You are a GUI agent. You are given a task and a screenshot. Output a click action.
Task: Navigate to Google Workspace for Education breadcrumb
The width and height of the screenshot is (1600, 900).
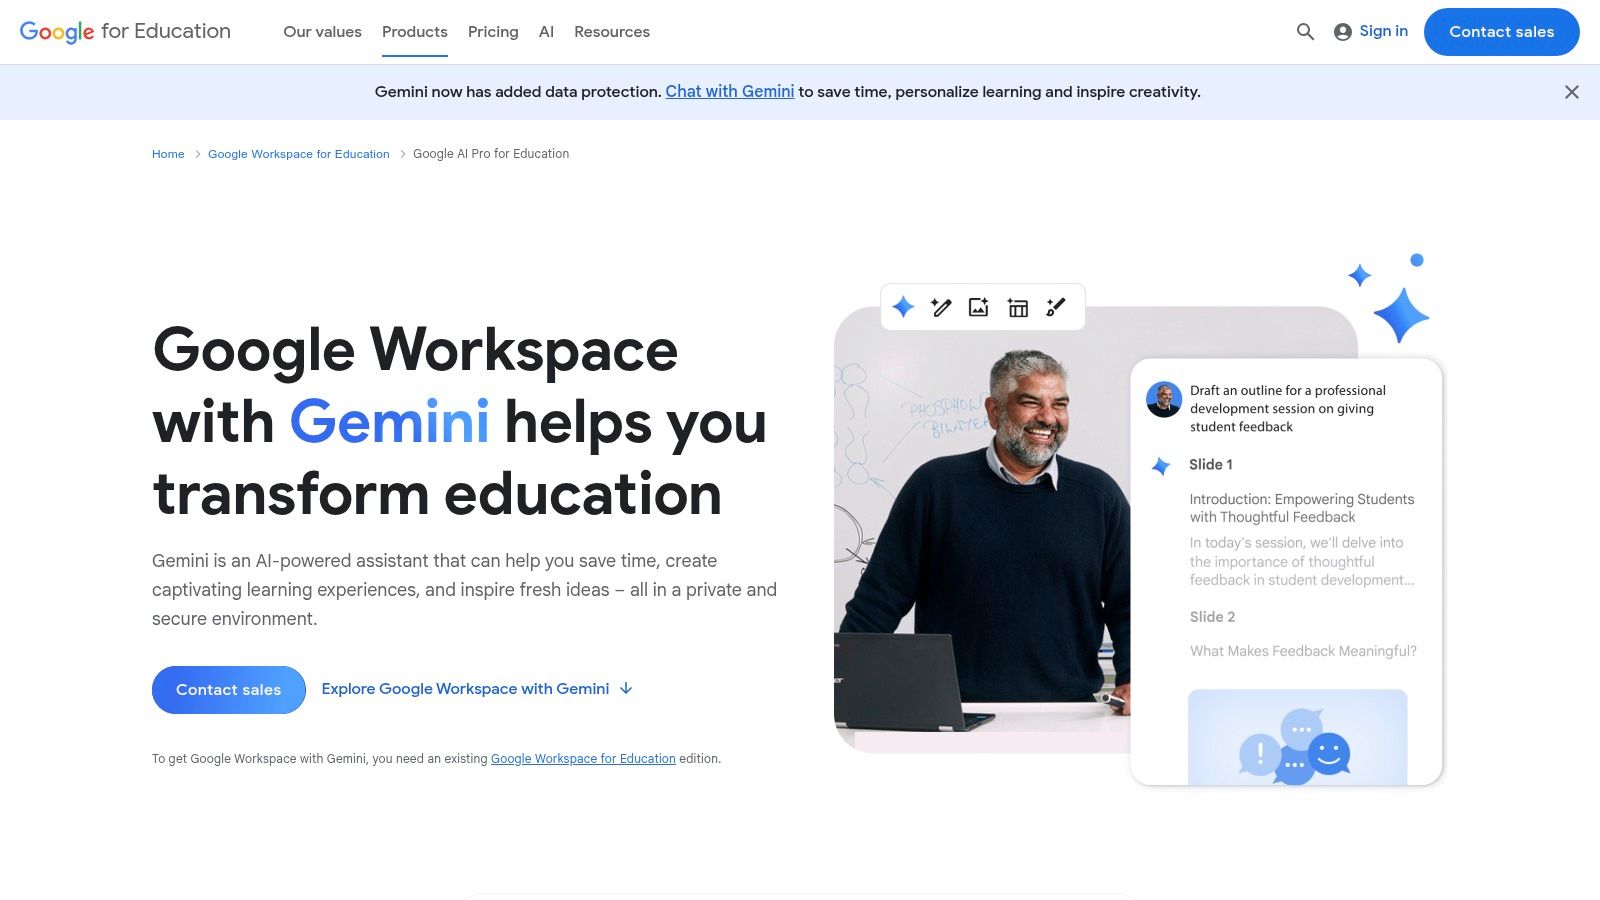click(x=298, y=153)
